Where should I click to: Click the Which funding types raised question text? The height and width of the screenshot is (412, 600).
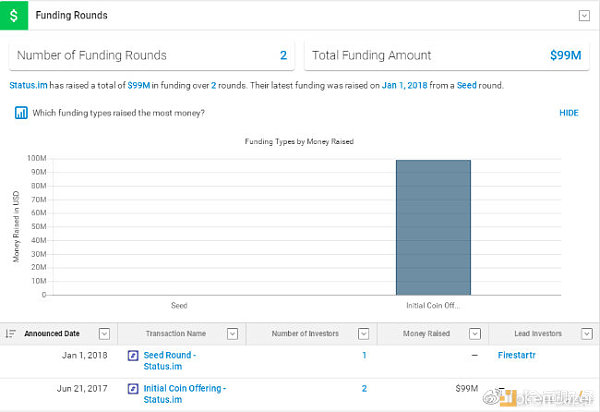pos(118,113)
